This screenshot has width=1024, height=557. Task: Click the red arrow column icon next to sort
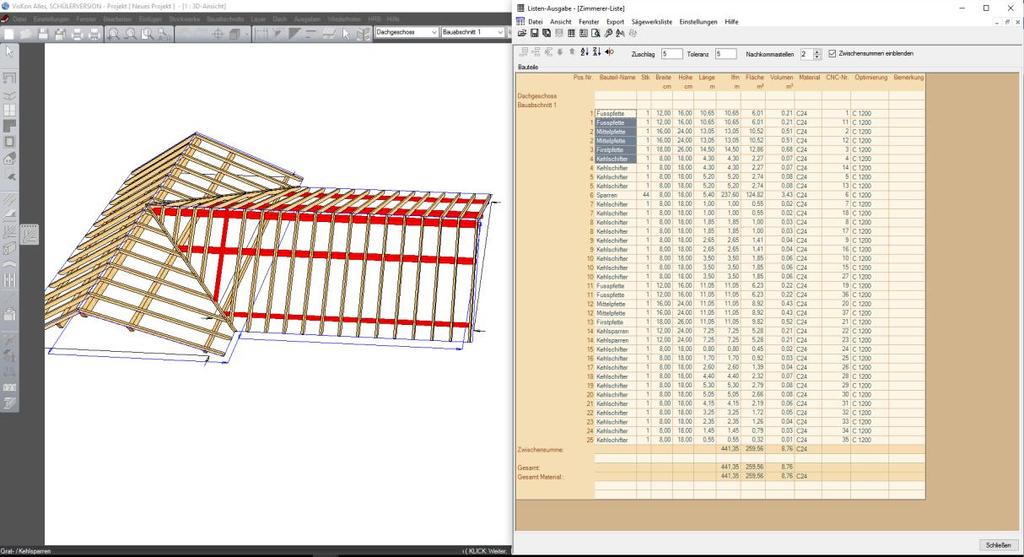click(x=609, y=52)
